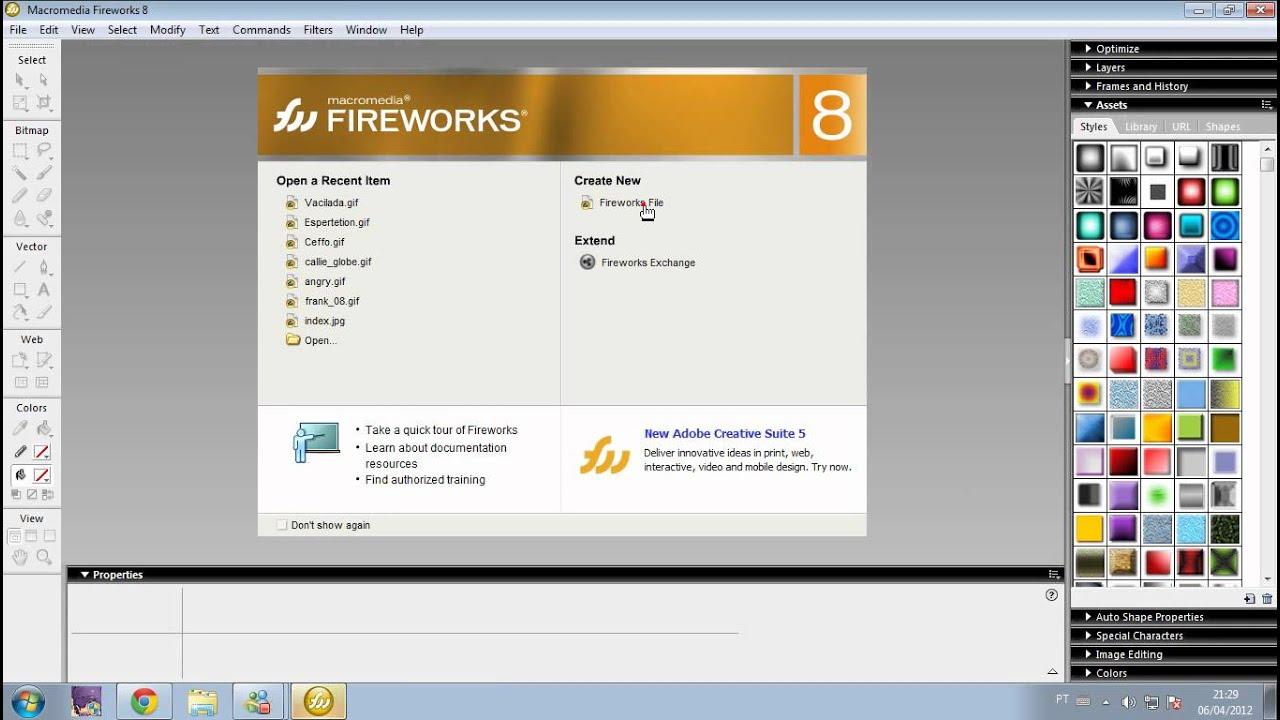Screen dimensions: 1280x720
Task: Expand the Special Characters panel
Action: click(1139, 636)
